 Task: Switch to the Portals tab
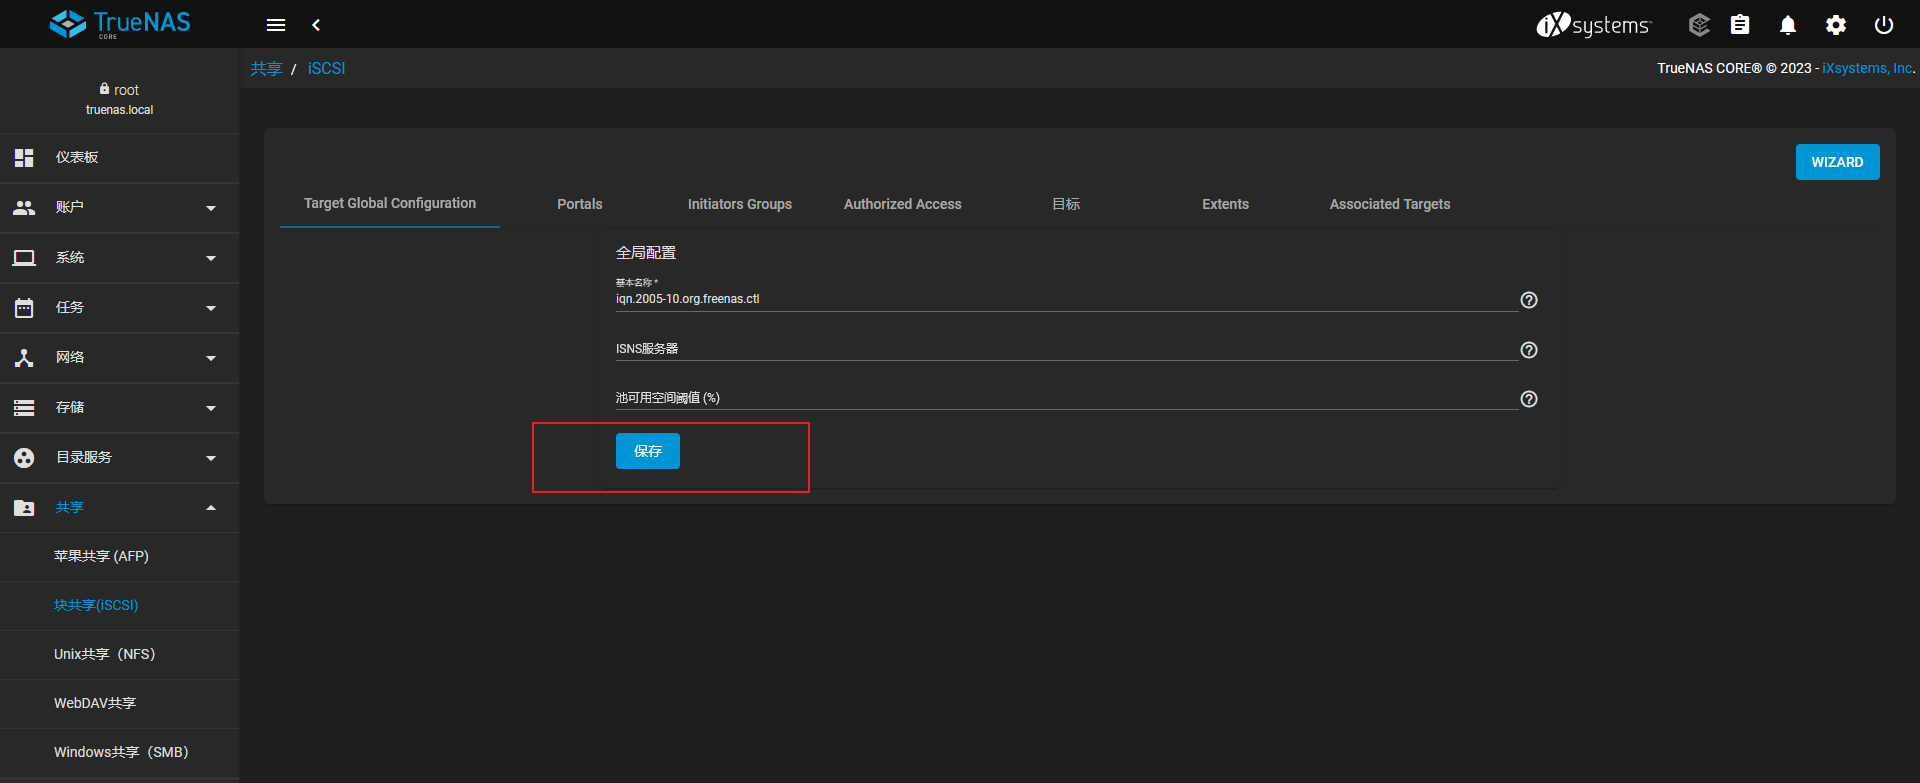[x=580, y=204]
